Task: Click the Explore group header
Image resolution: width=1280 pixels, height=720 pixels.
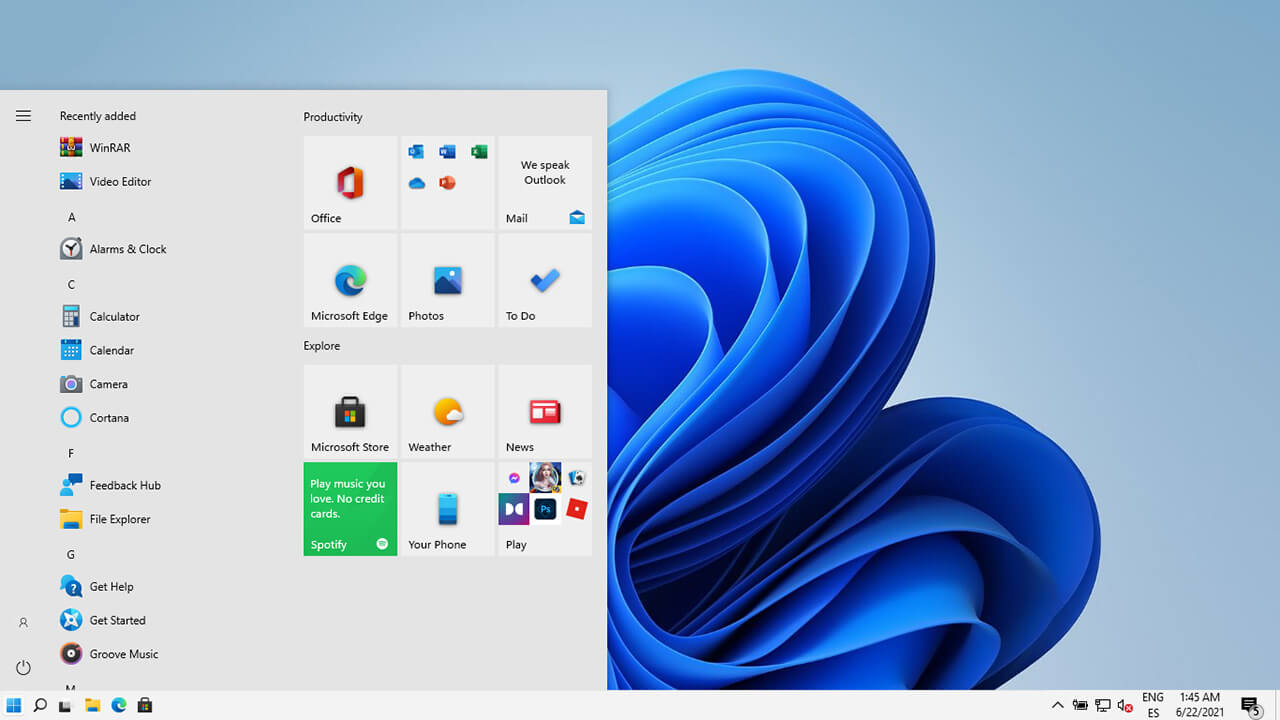Action: coord(322,346)
